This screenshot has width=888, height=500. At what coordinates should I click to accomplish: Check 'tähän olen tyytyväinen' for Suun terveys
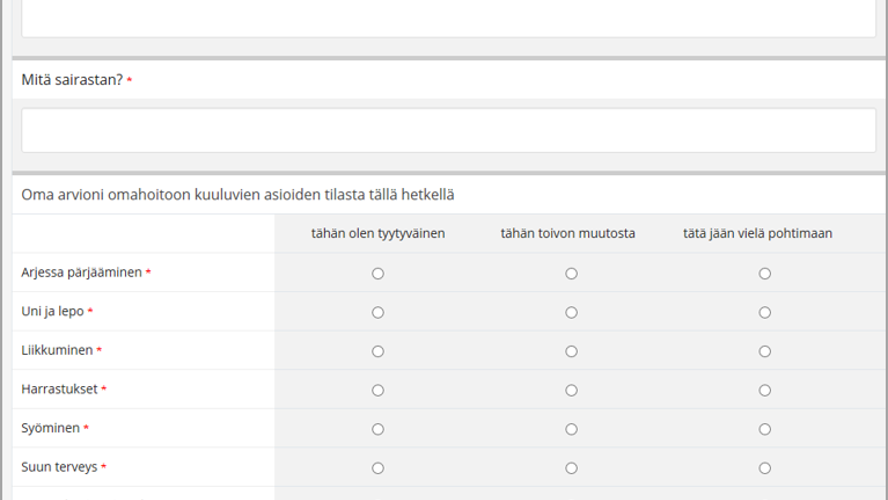(378, 468)
